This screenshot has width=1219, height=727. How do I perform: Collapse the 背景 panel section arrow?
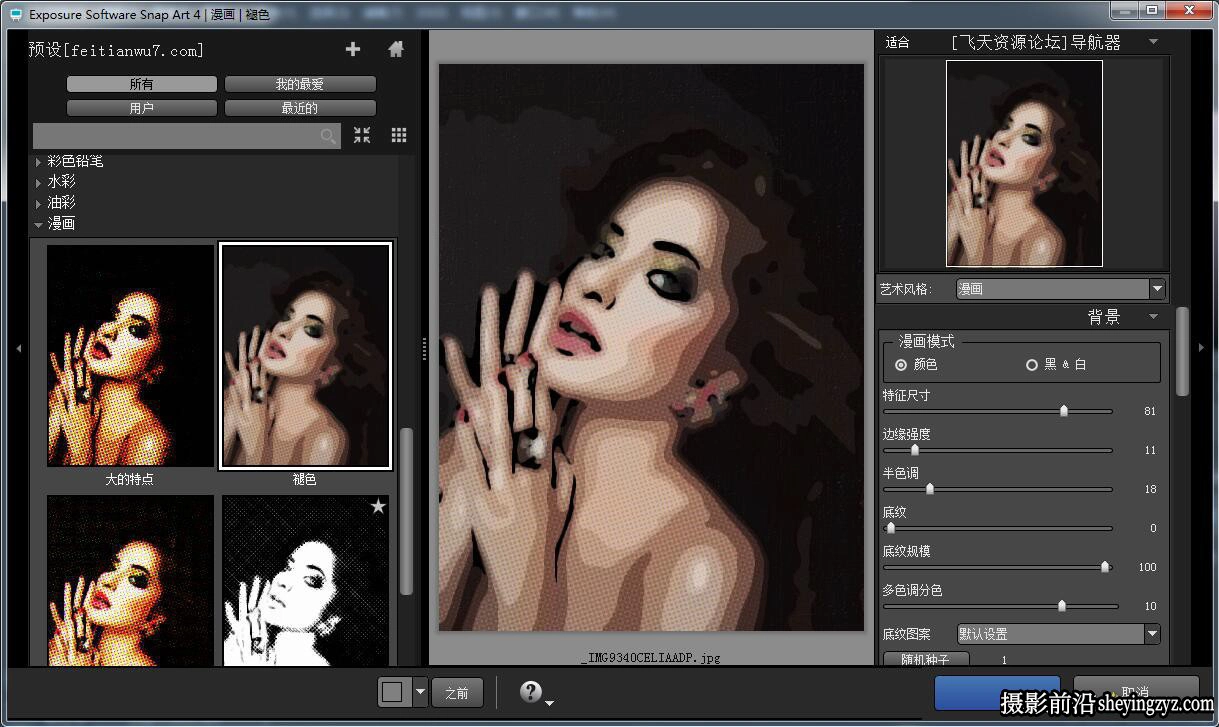click(x=1153, y=317)
